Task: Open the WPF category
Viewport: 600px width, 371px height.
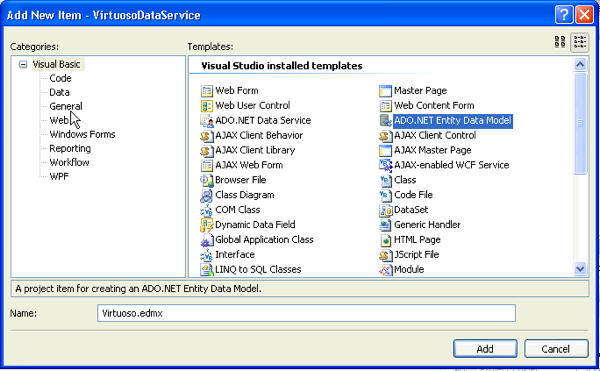Action: coord(59,176)
